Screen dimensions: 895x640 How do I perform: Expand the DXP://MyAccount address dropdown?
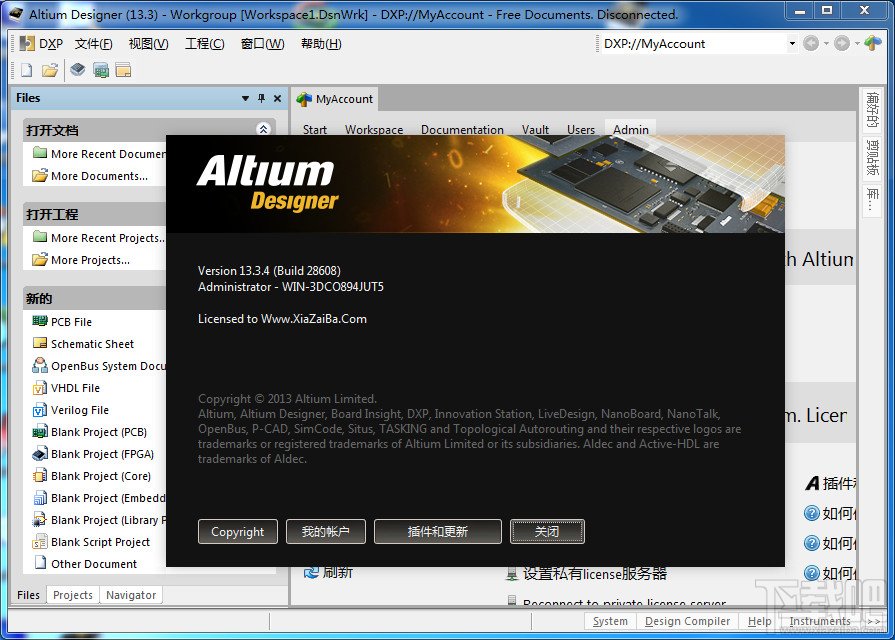tap(792, 43)
